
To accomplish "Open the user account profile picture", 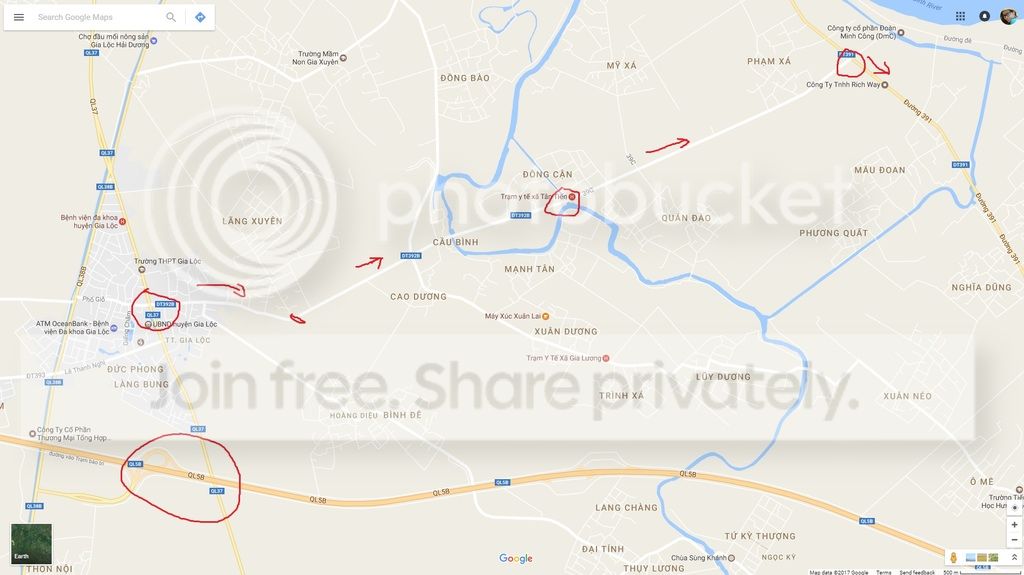I will pos(1009,16).
